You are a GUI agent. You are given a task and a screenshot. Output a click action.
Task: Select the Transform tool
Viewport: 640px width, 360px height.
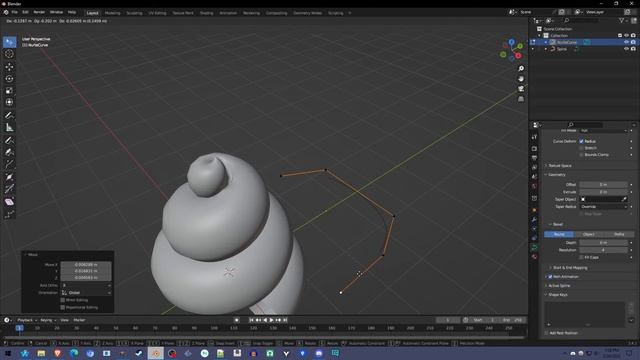click(x=9, y=102)
